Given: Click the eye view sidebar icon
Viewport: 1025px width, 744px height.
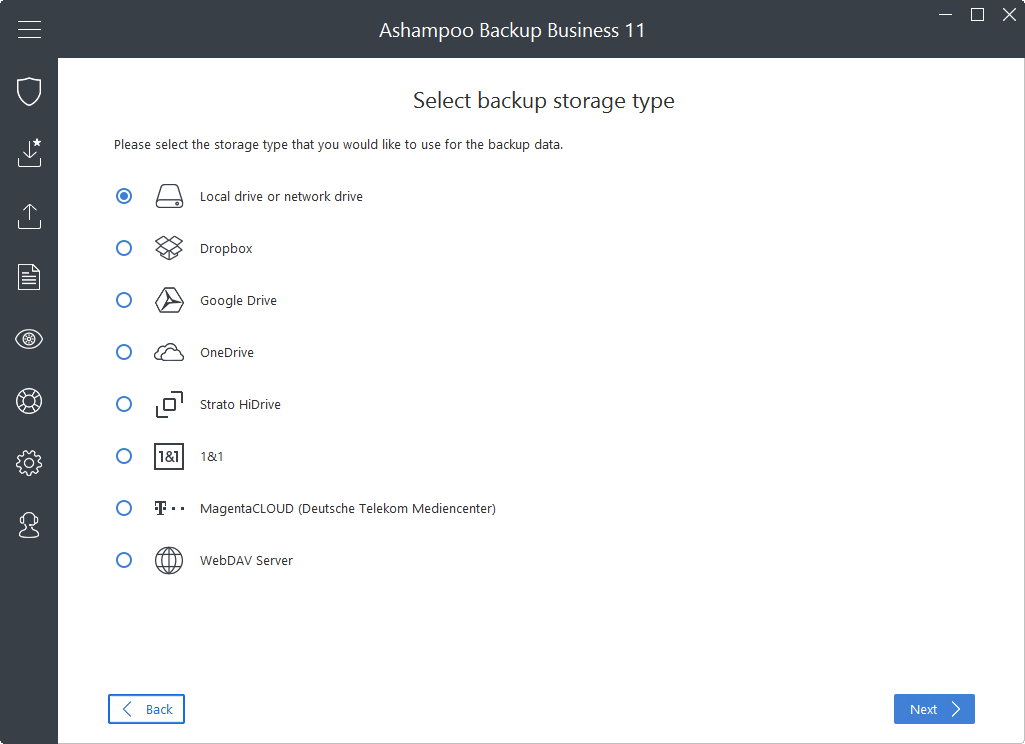Looking at the screenshot, I should [x=29, y=339].
